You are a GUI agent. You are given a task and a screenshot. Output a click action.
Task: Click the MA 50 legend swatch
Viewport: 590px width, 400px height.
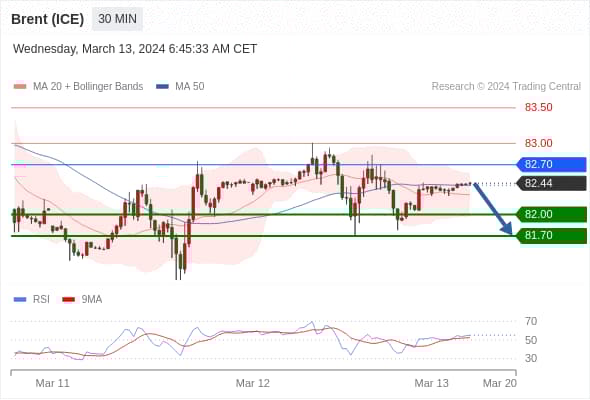tap(162, 87)
